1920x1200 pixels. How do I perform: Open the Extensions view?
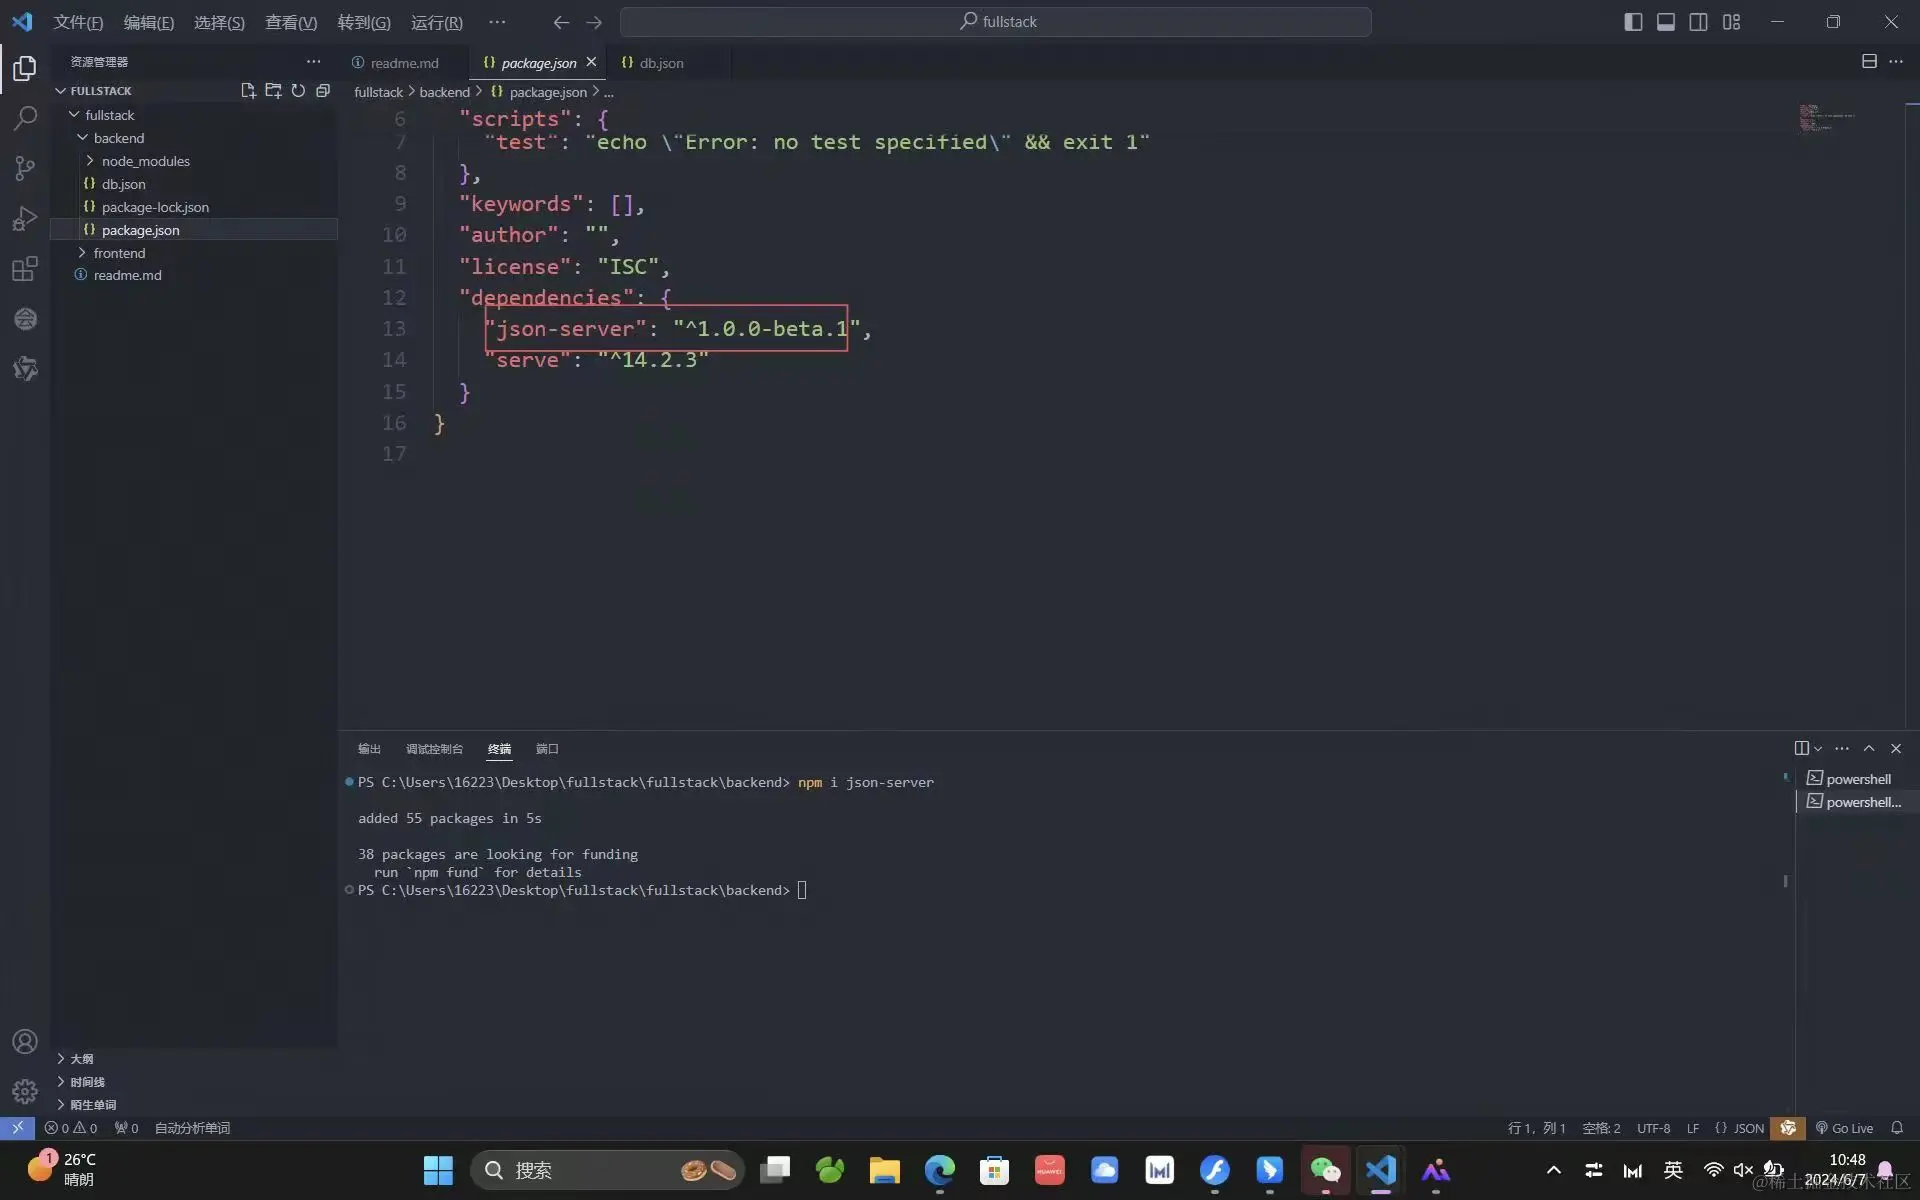25,268
